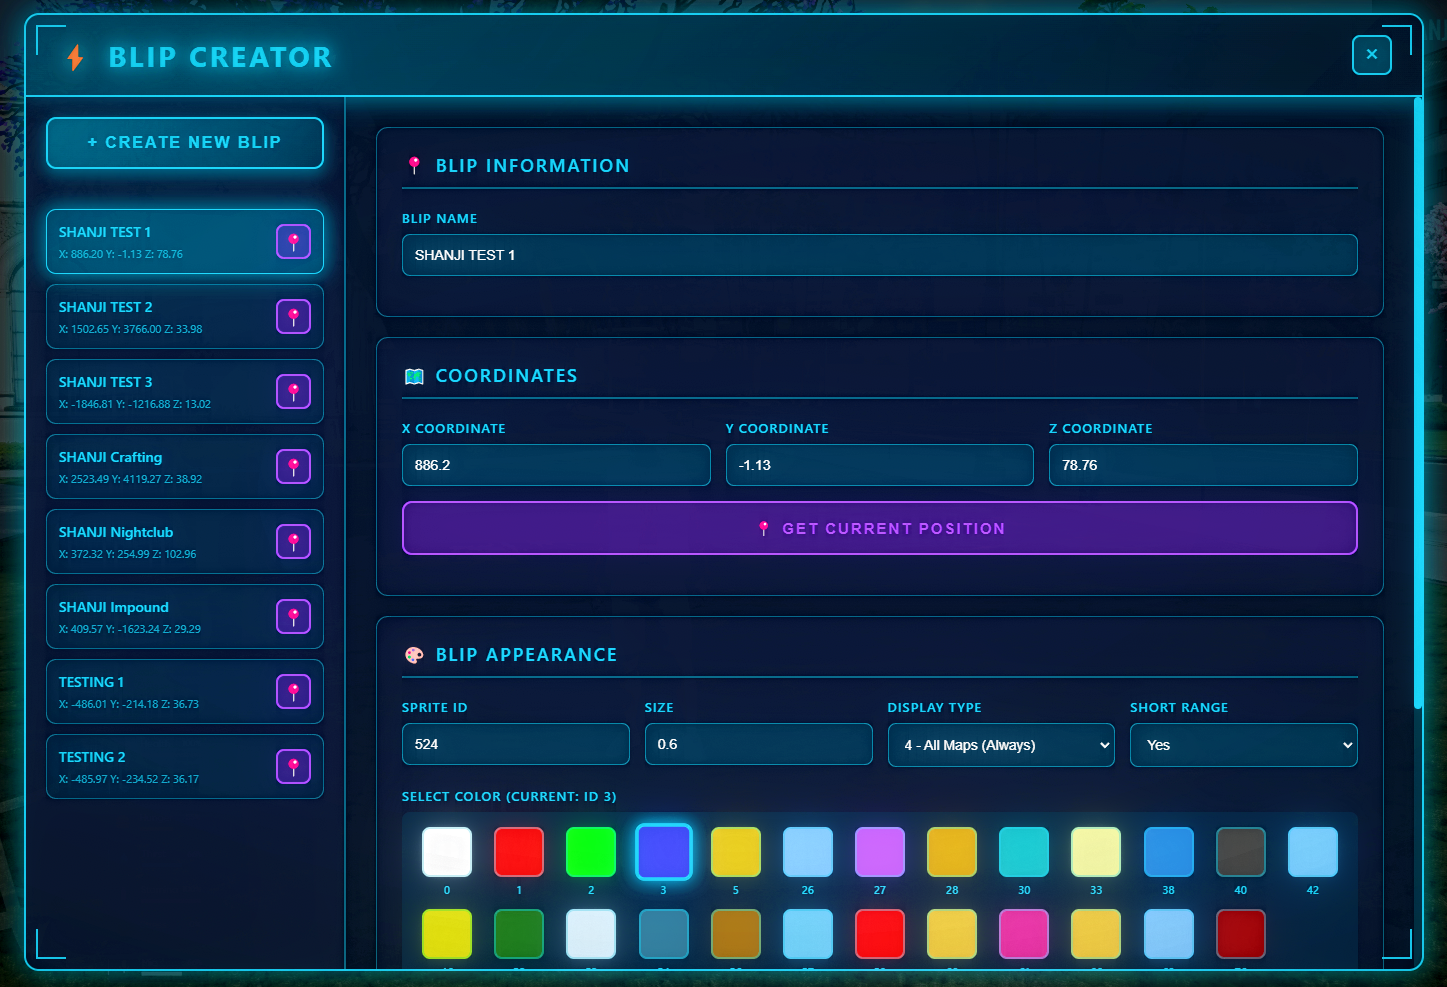
Task: Open the SHANJI Impound blip entry
Action: click(x=185, y=616)
